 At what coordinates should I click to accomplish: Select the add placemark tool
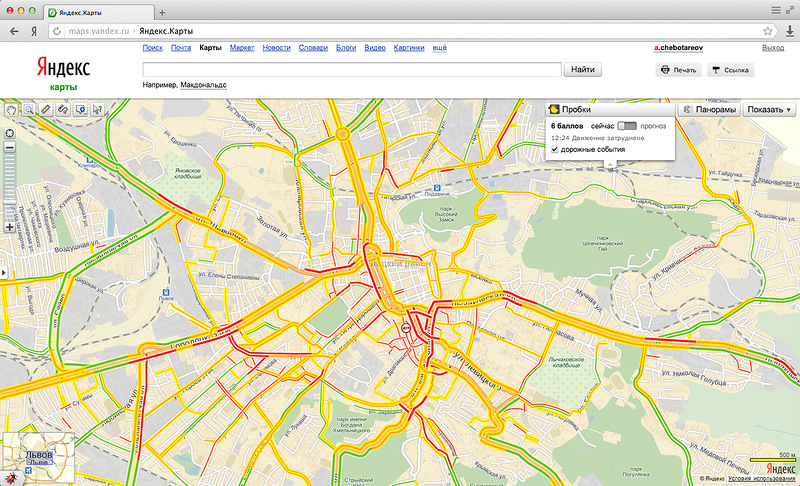[x=80, y=109]
